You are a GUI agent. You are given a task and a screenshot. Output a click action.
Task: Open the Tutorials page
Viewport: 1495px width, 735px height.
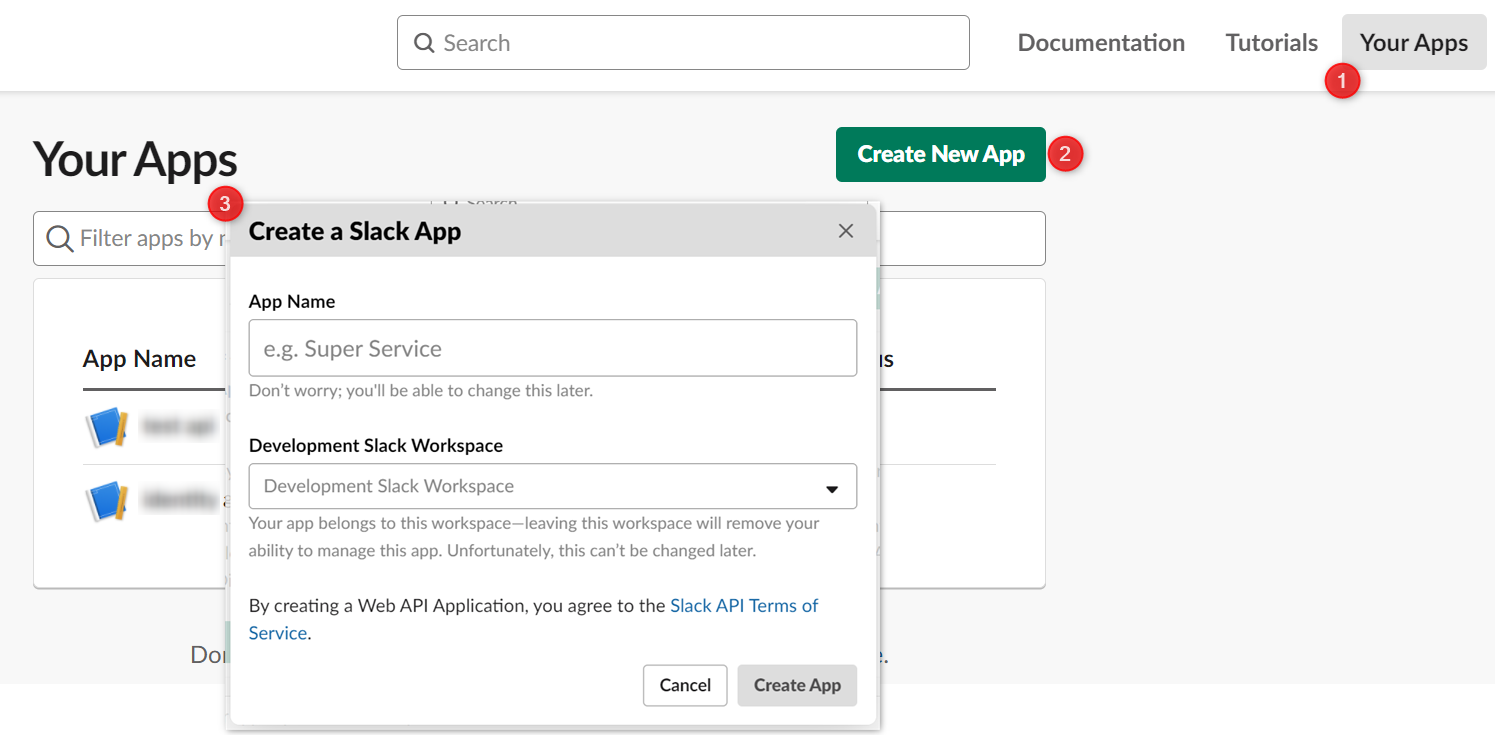[x=1272, y=43]
